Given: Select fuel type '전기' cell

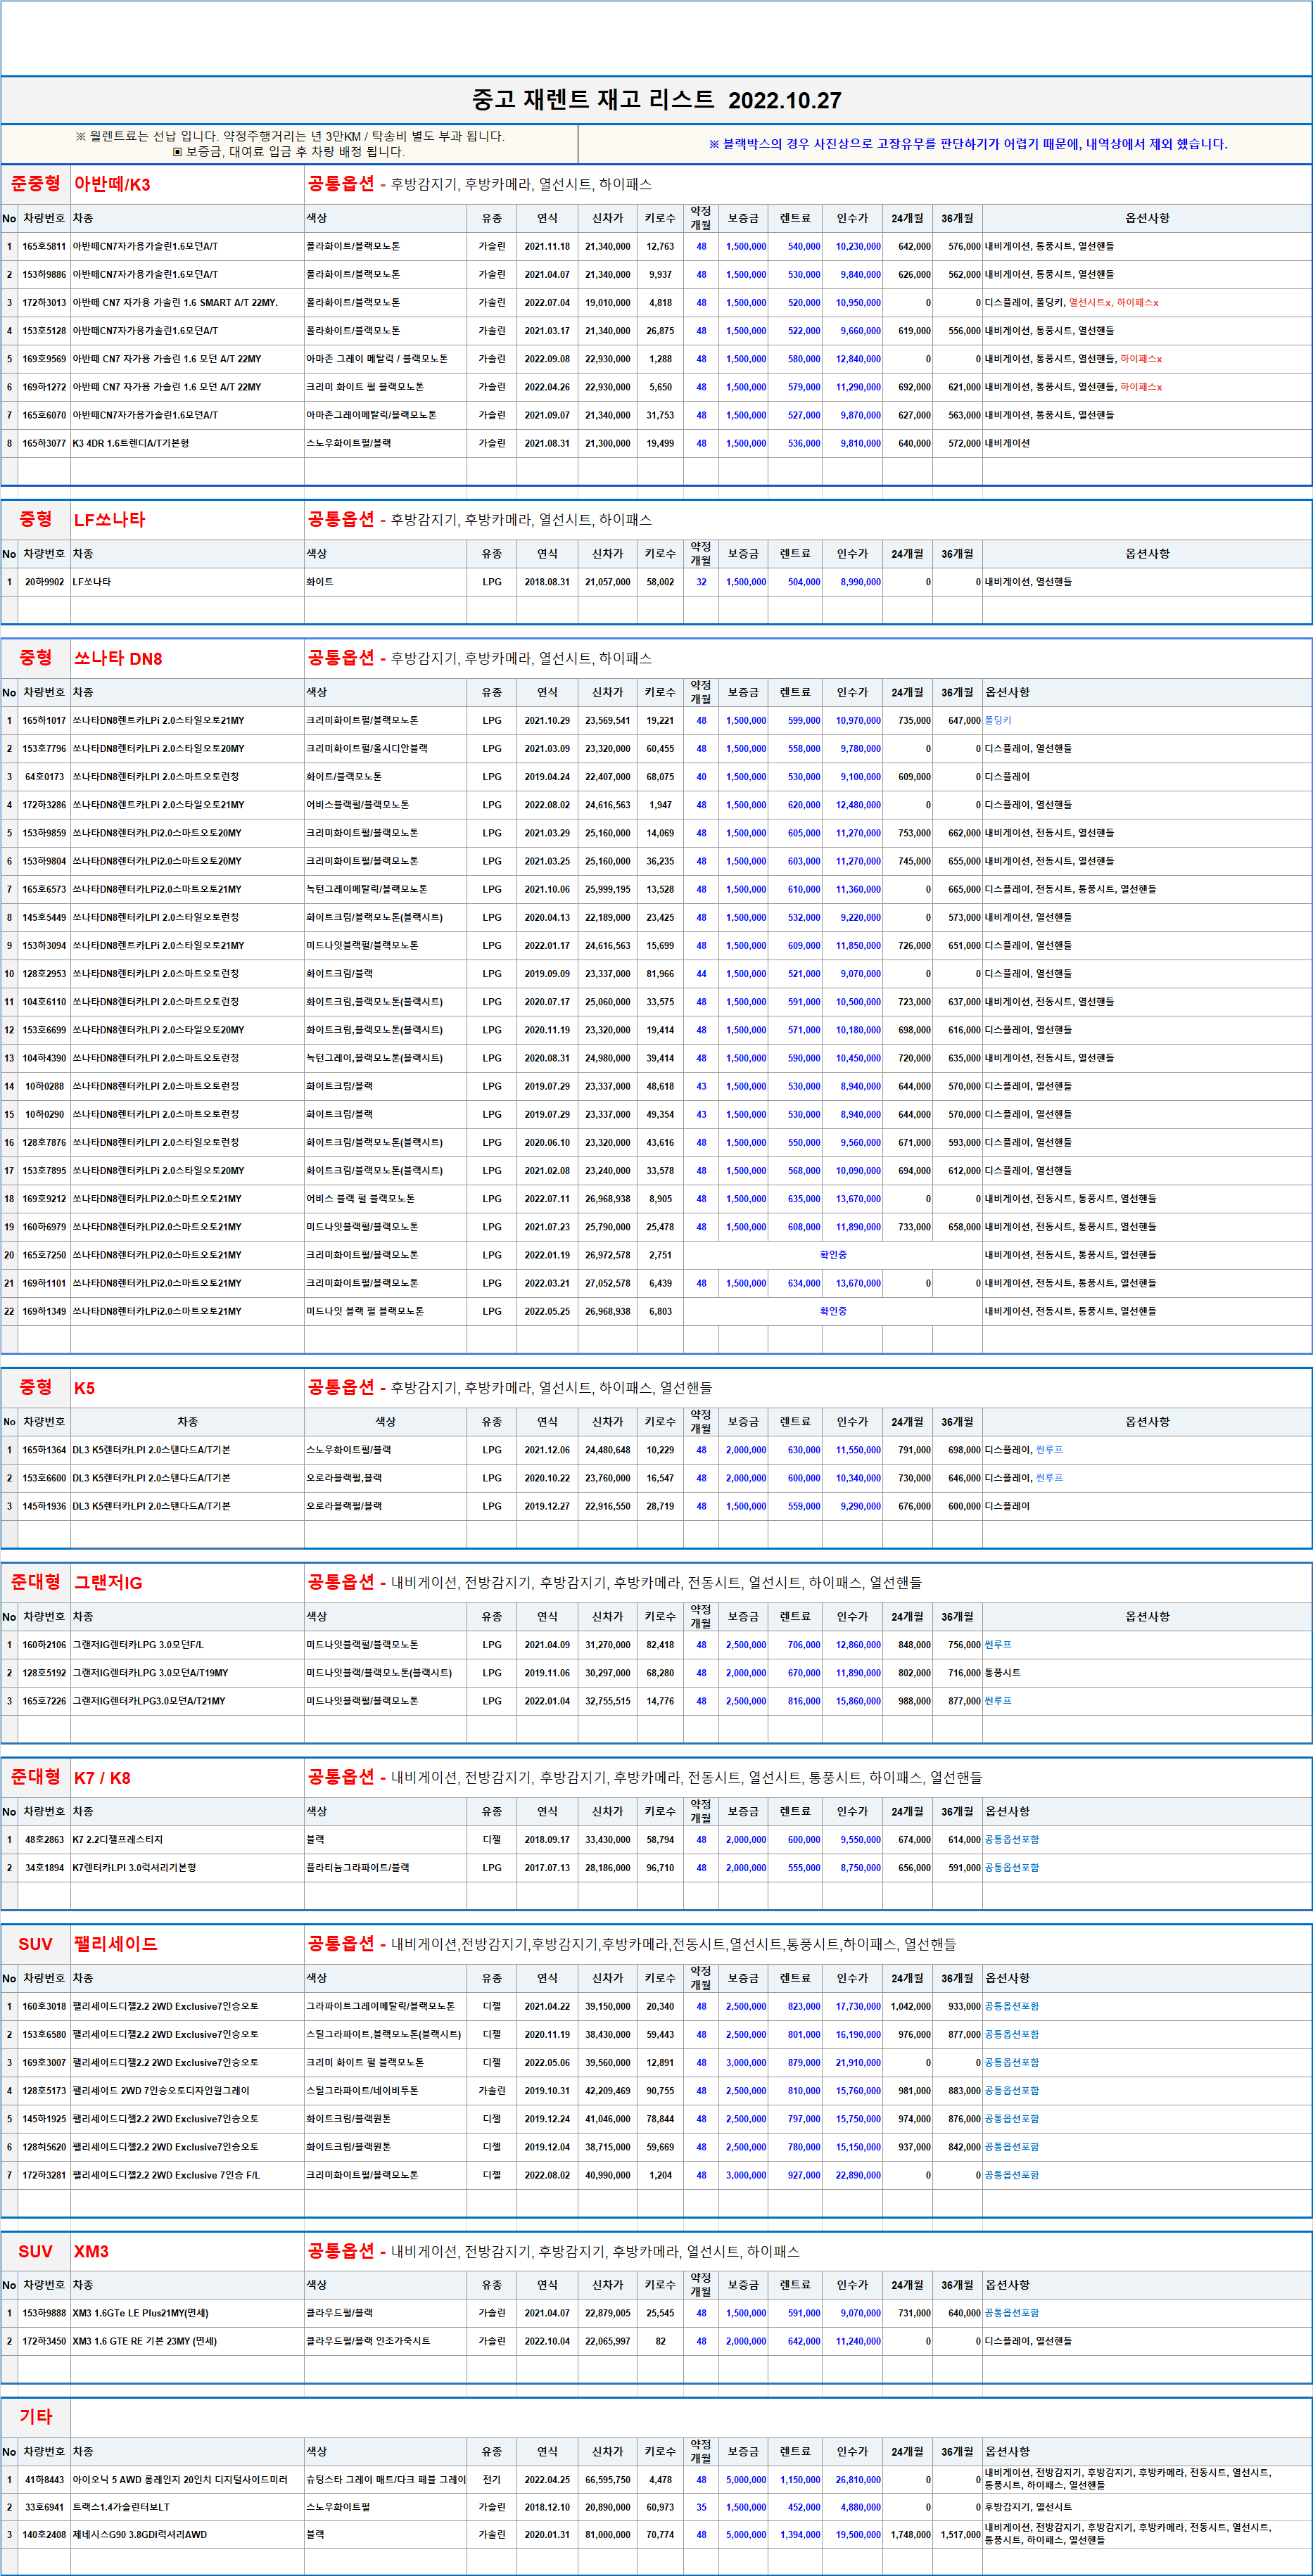Looking at the screenshot, I should coord(492,2480).
